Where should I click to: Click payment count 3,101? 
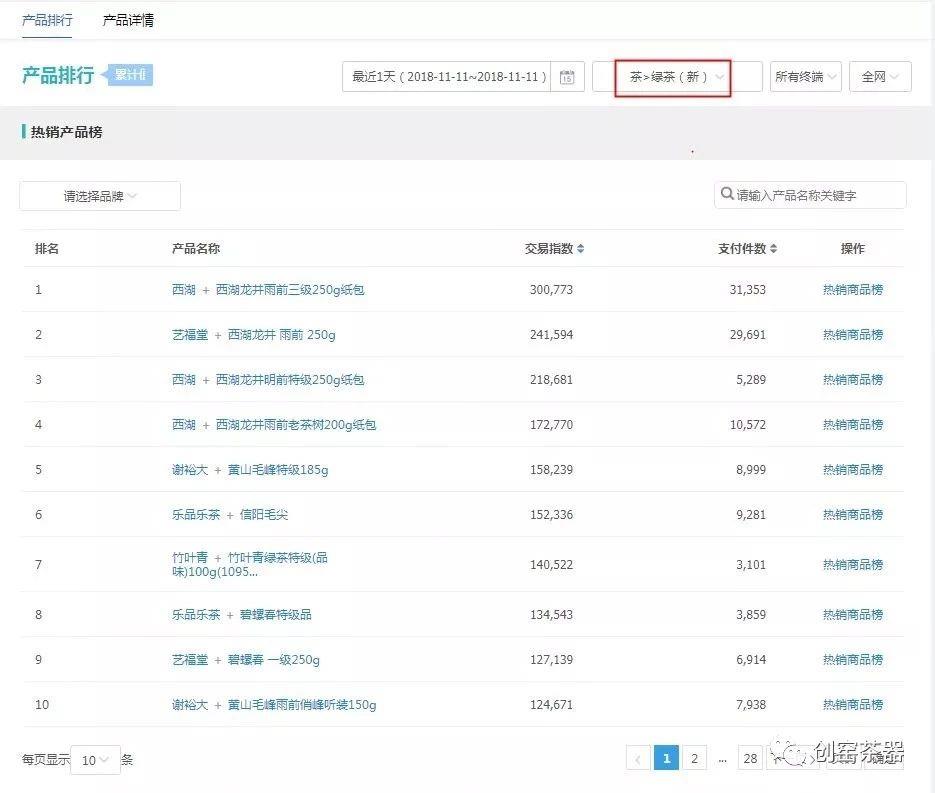coord(751,565)
